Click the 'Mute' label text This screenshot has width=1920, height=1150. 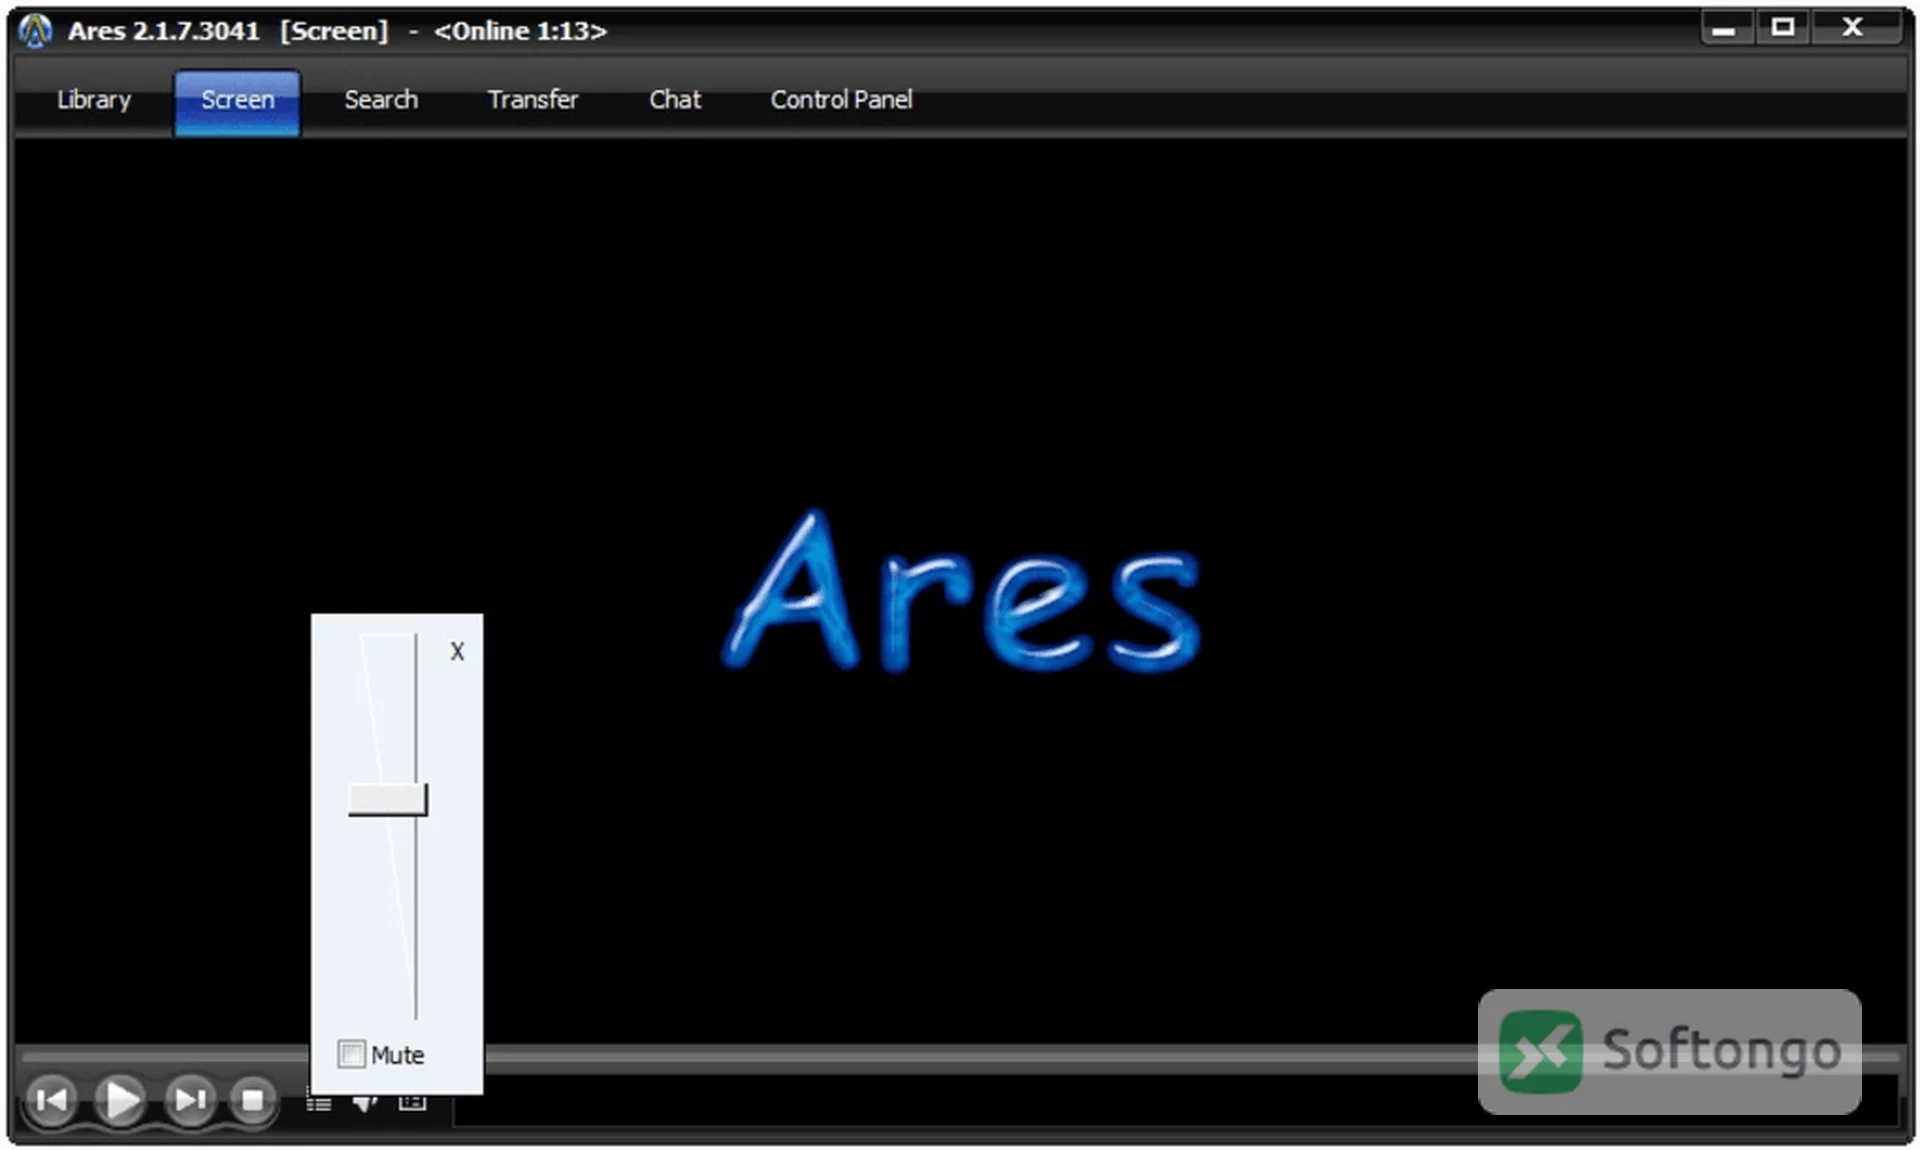click(398, 1055)
